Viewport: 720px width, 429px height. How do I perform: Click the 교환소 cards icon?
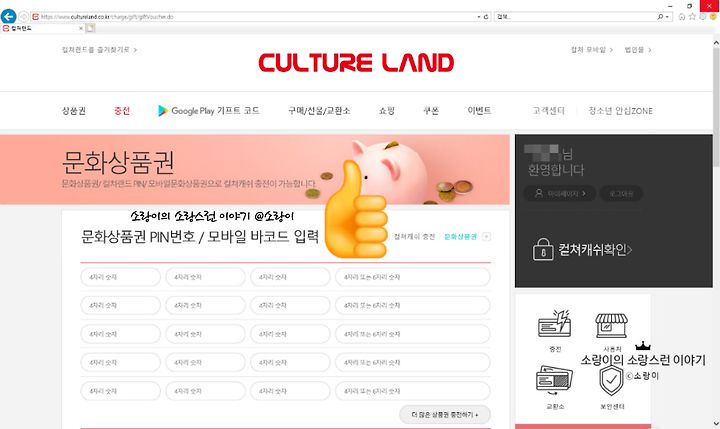coord(554,380)
